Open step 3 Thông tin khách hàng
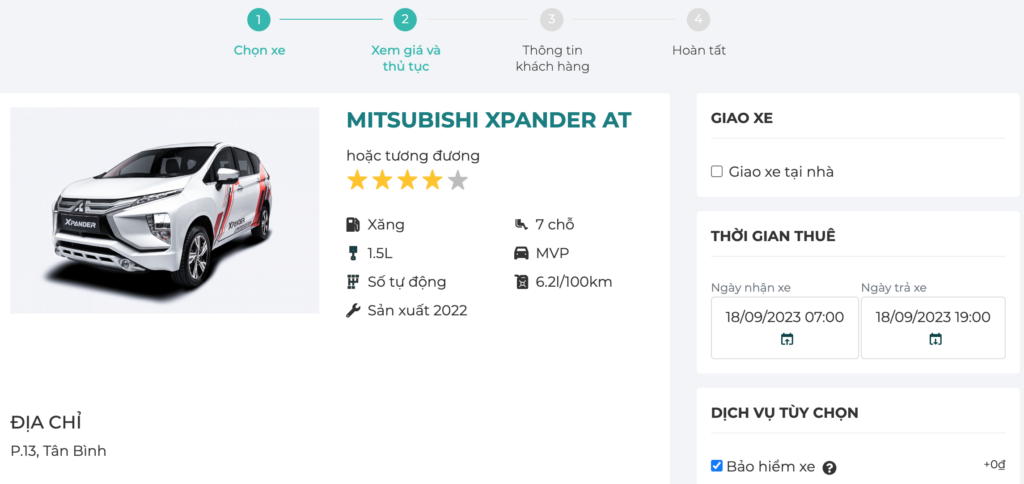The height and width of the screenshot is (484, 1024). coord(552,19)
